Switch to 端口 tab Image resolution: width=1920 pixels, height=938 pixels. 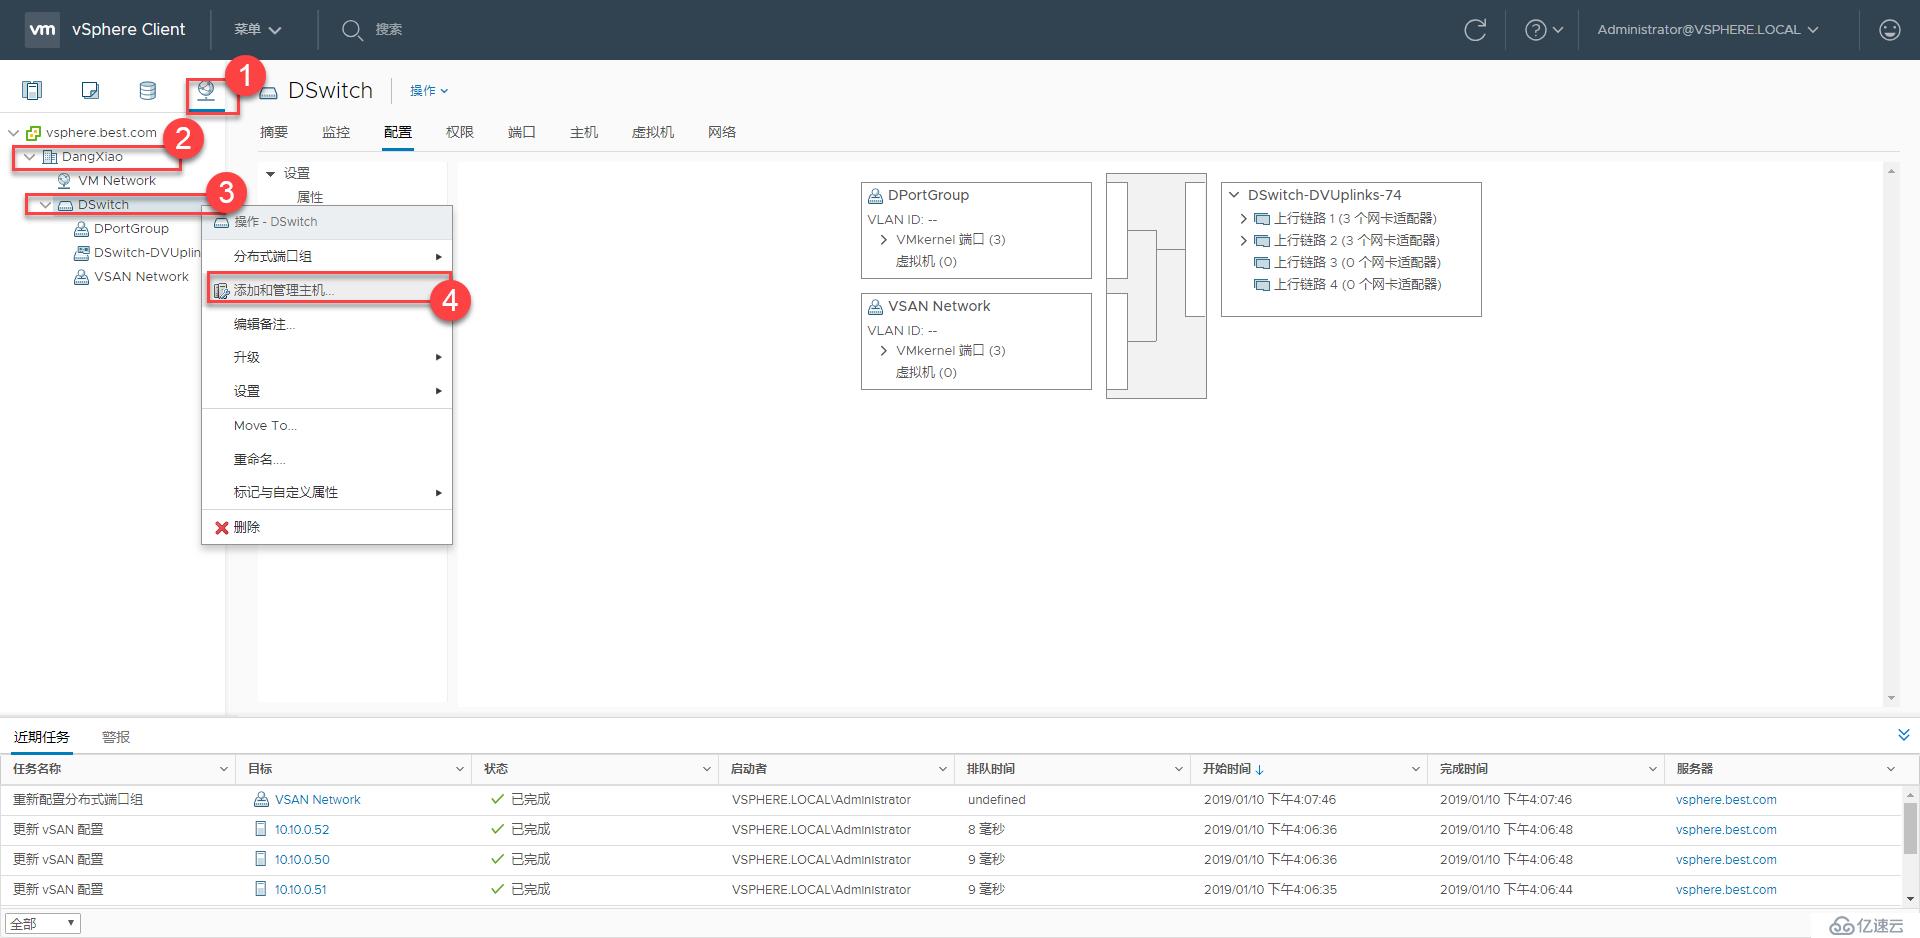tap(522, 132)
